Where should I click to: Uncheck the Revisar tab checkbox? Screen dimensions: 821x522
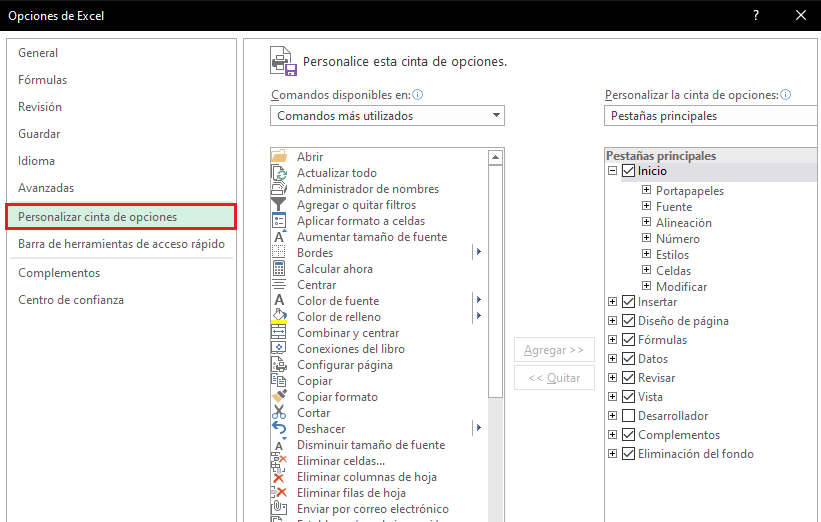point(628,377)
